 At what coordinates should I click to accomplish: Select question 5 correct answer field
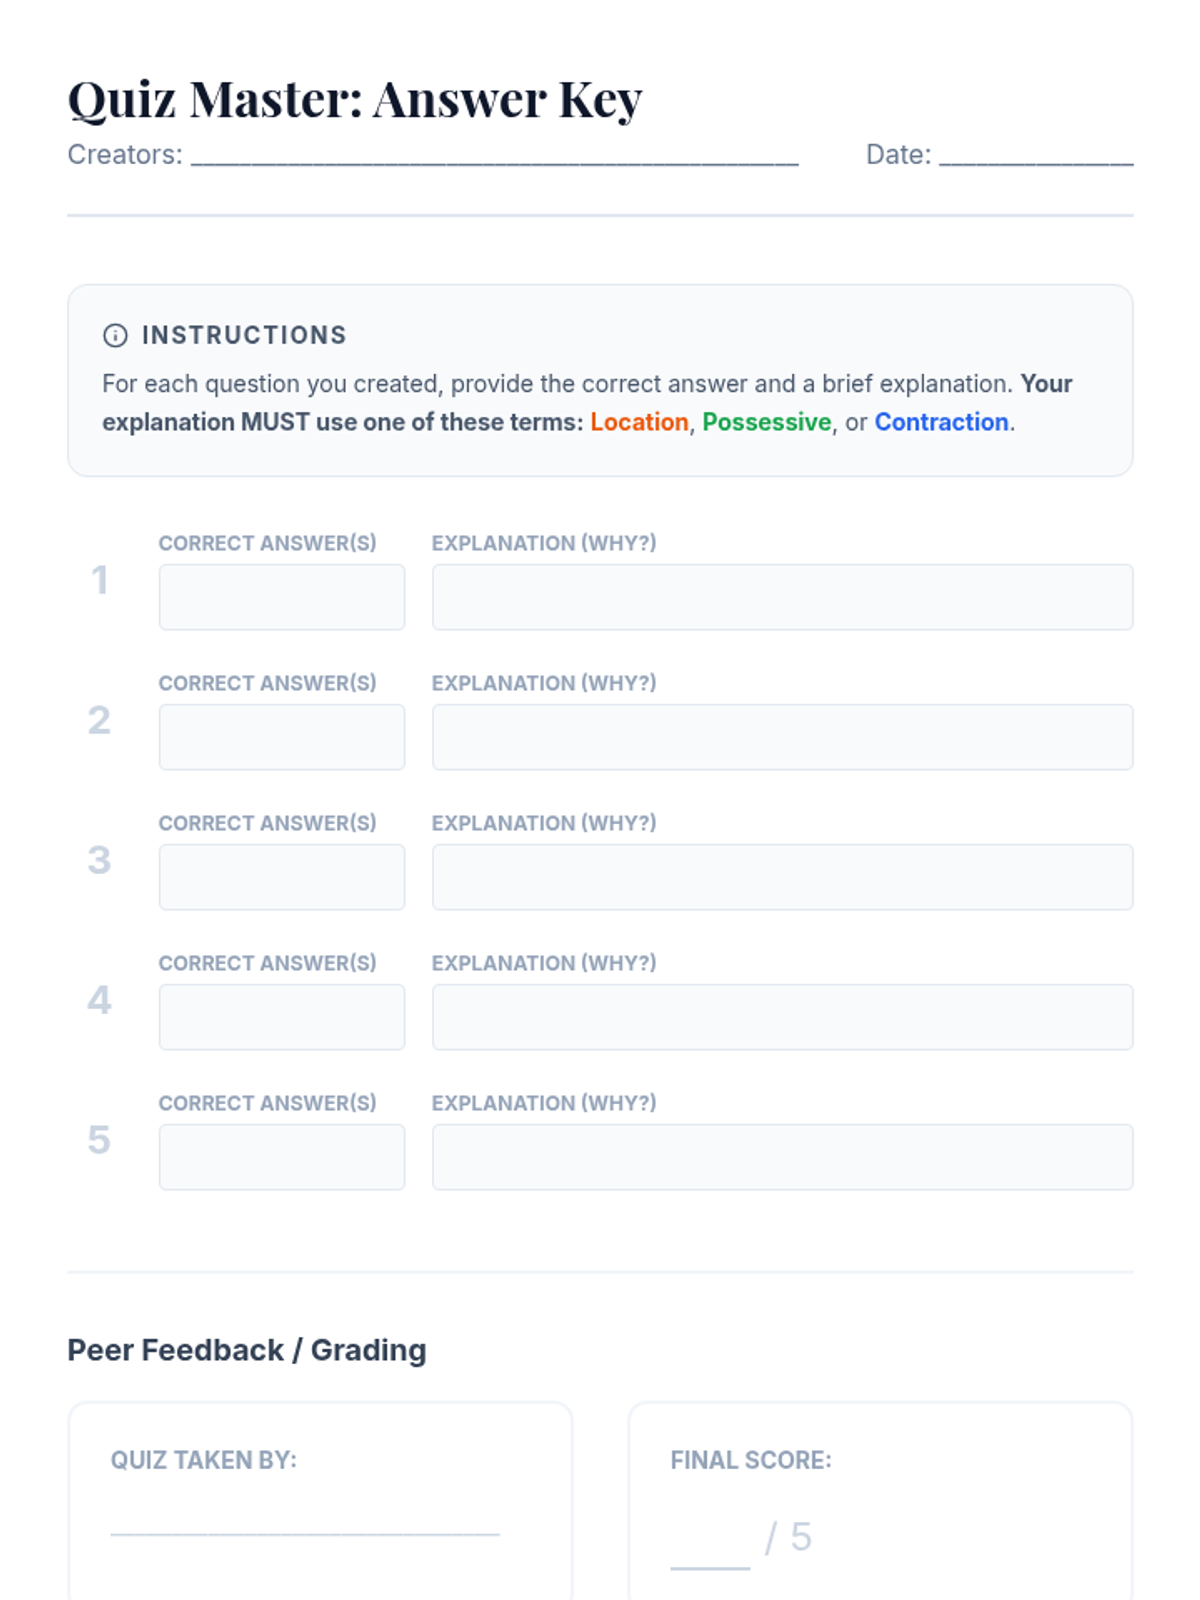point(282,1157)
